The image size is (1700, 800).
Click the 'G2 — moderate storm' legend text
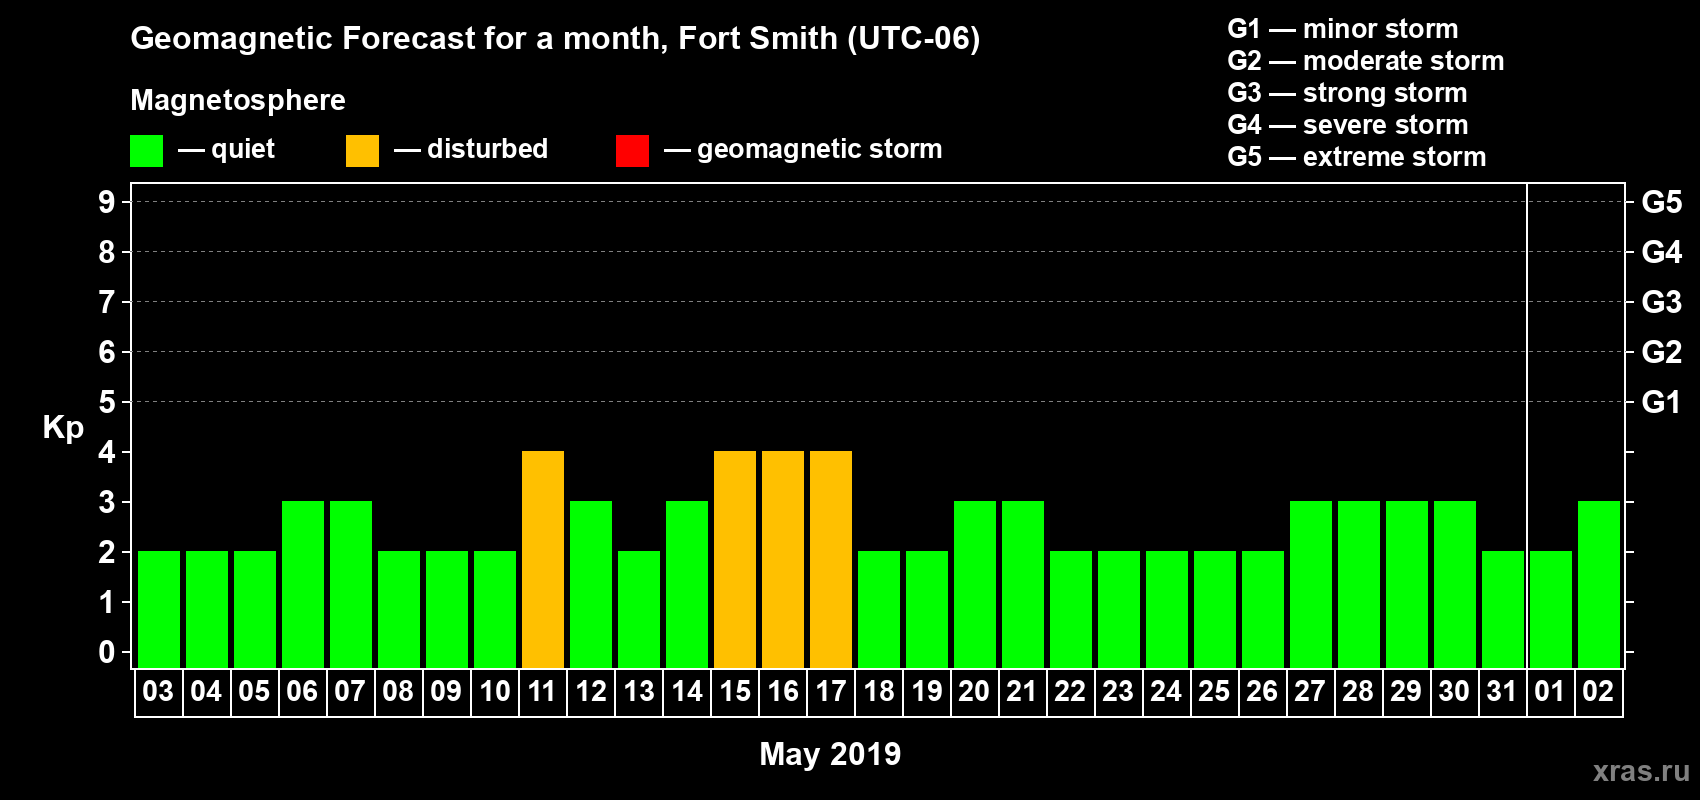click(1366, 61)
